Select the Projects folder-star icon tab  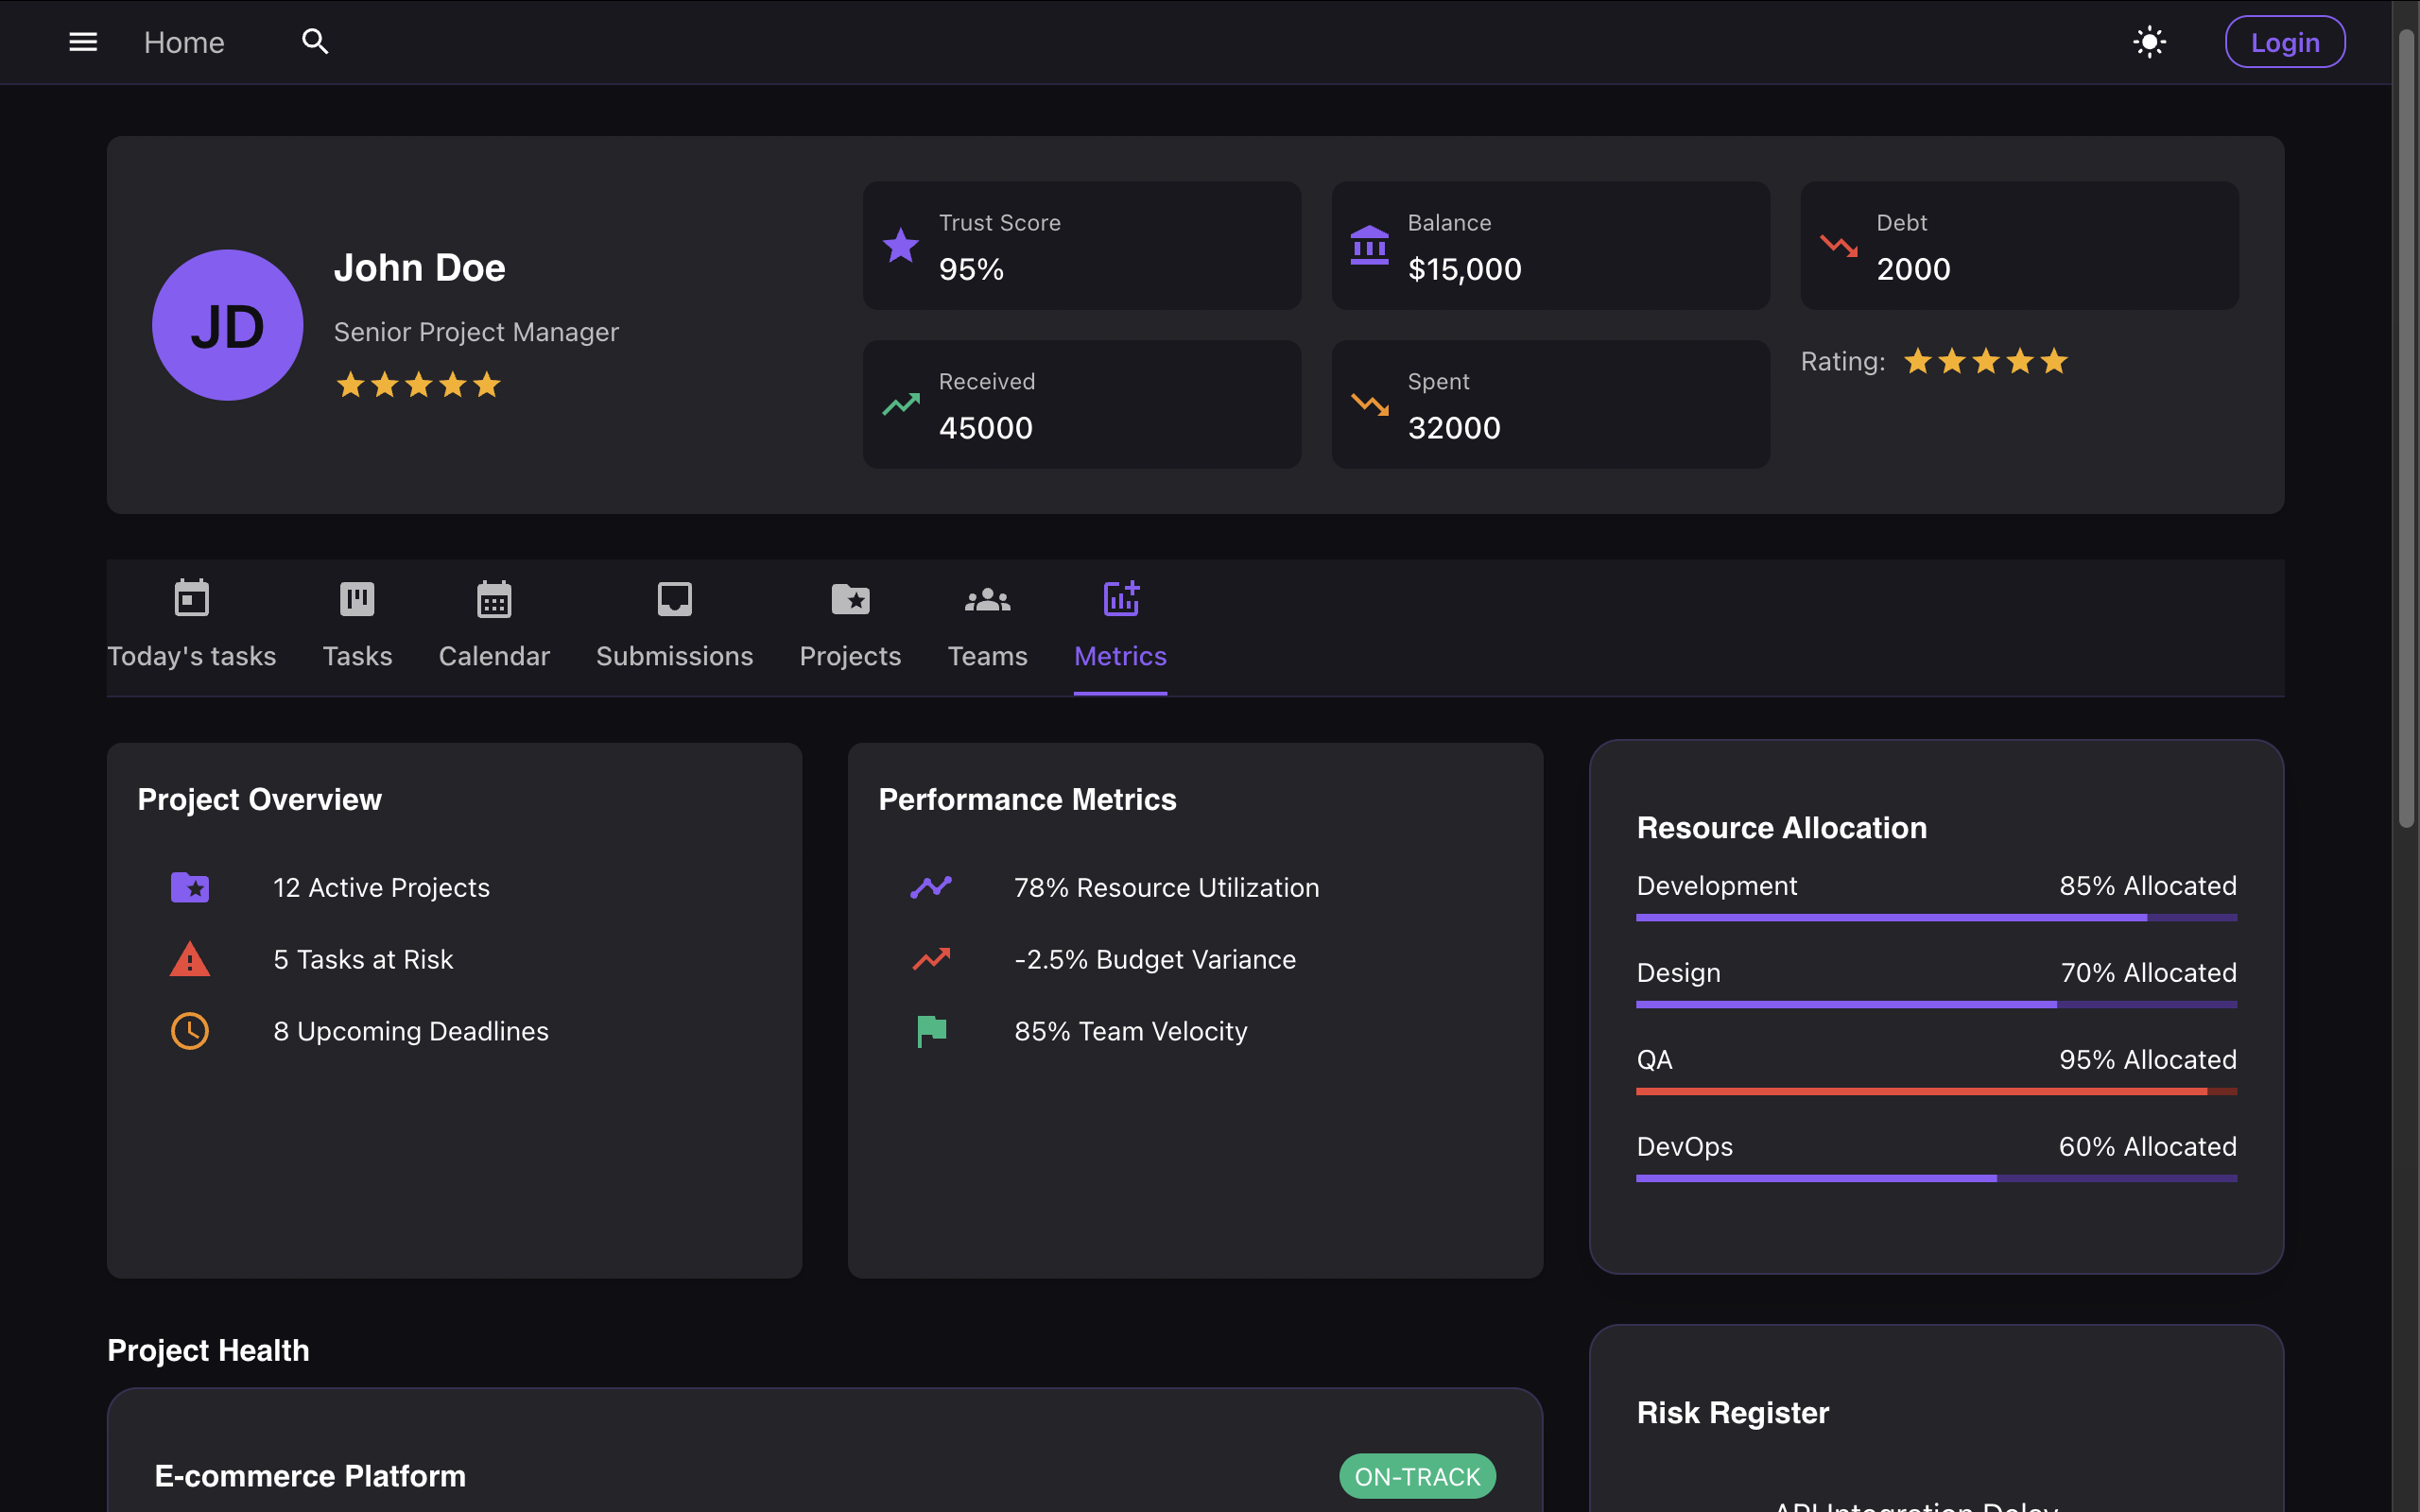pos(850,600)
